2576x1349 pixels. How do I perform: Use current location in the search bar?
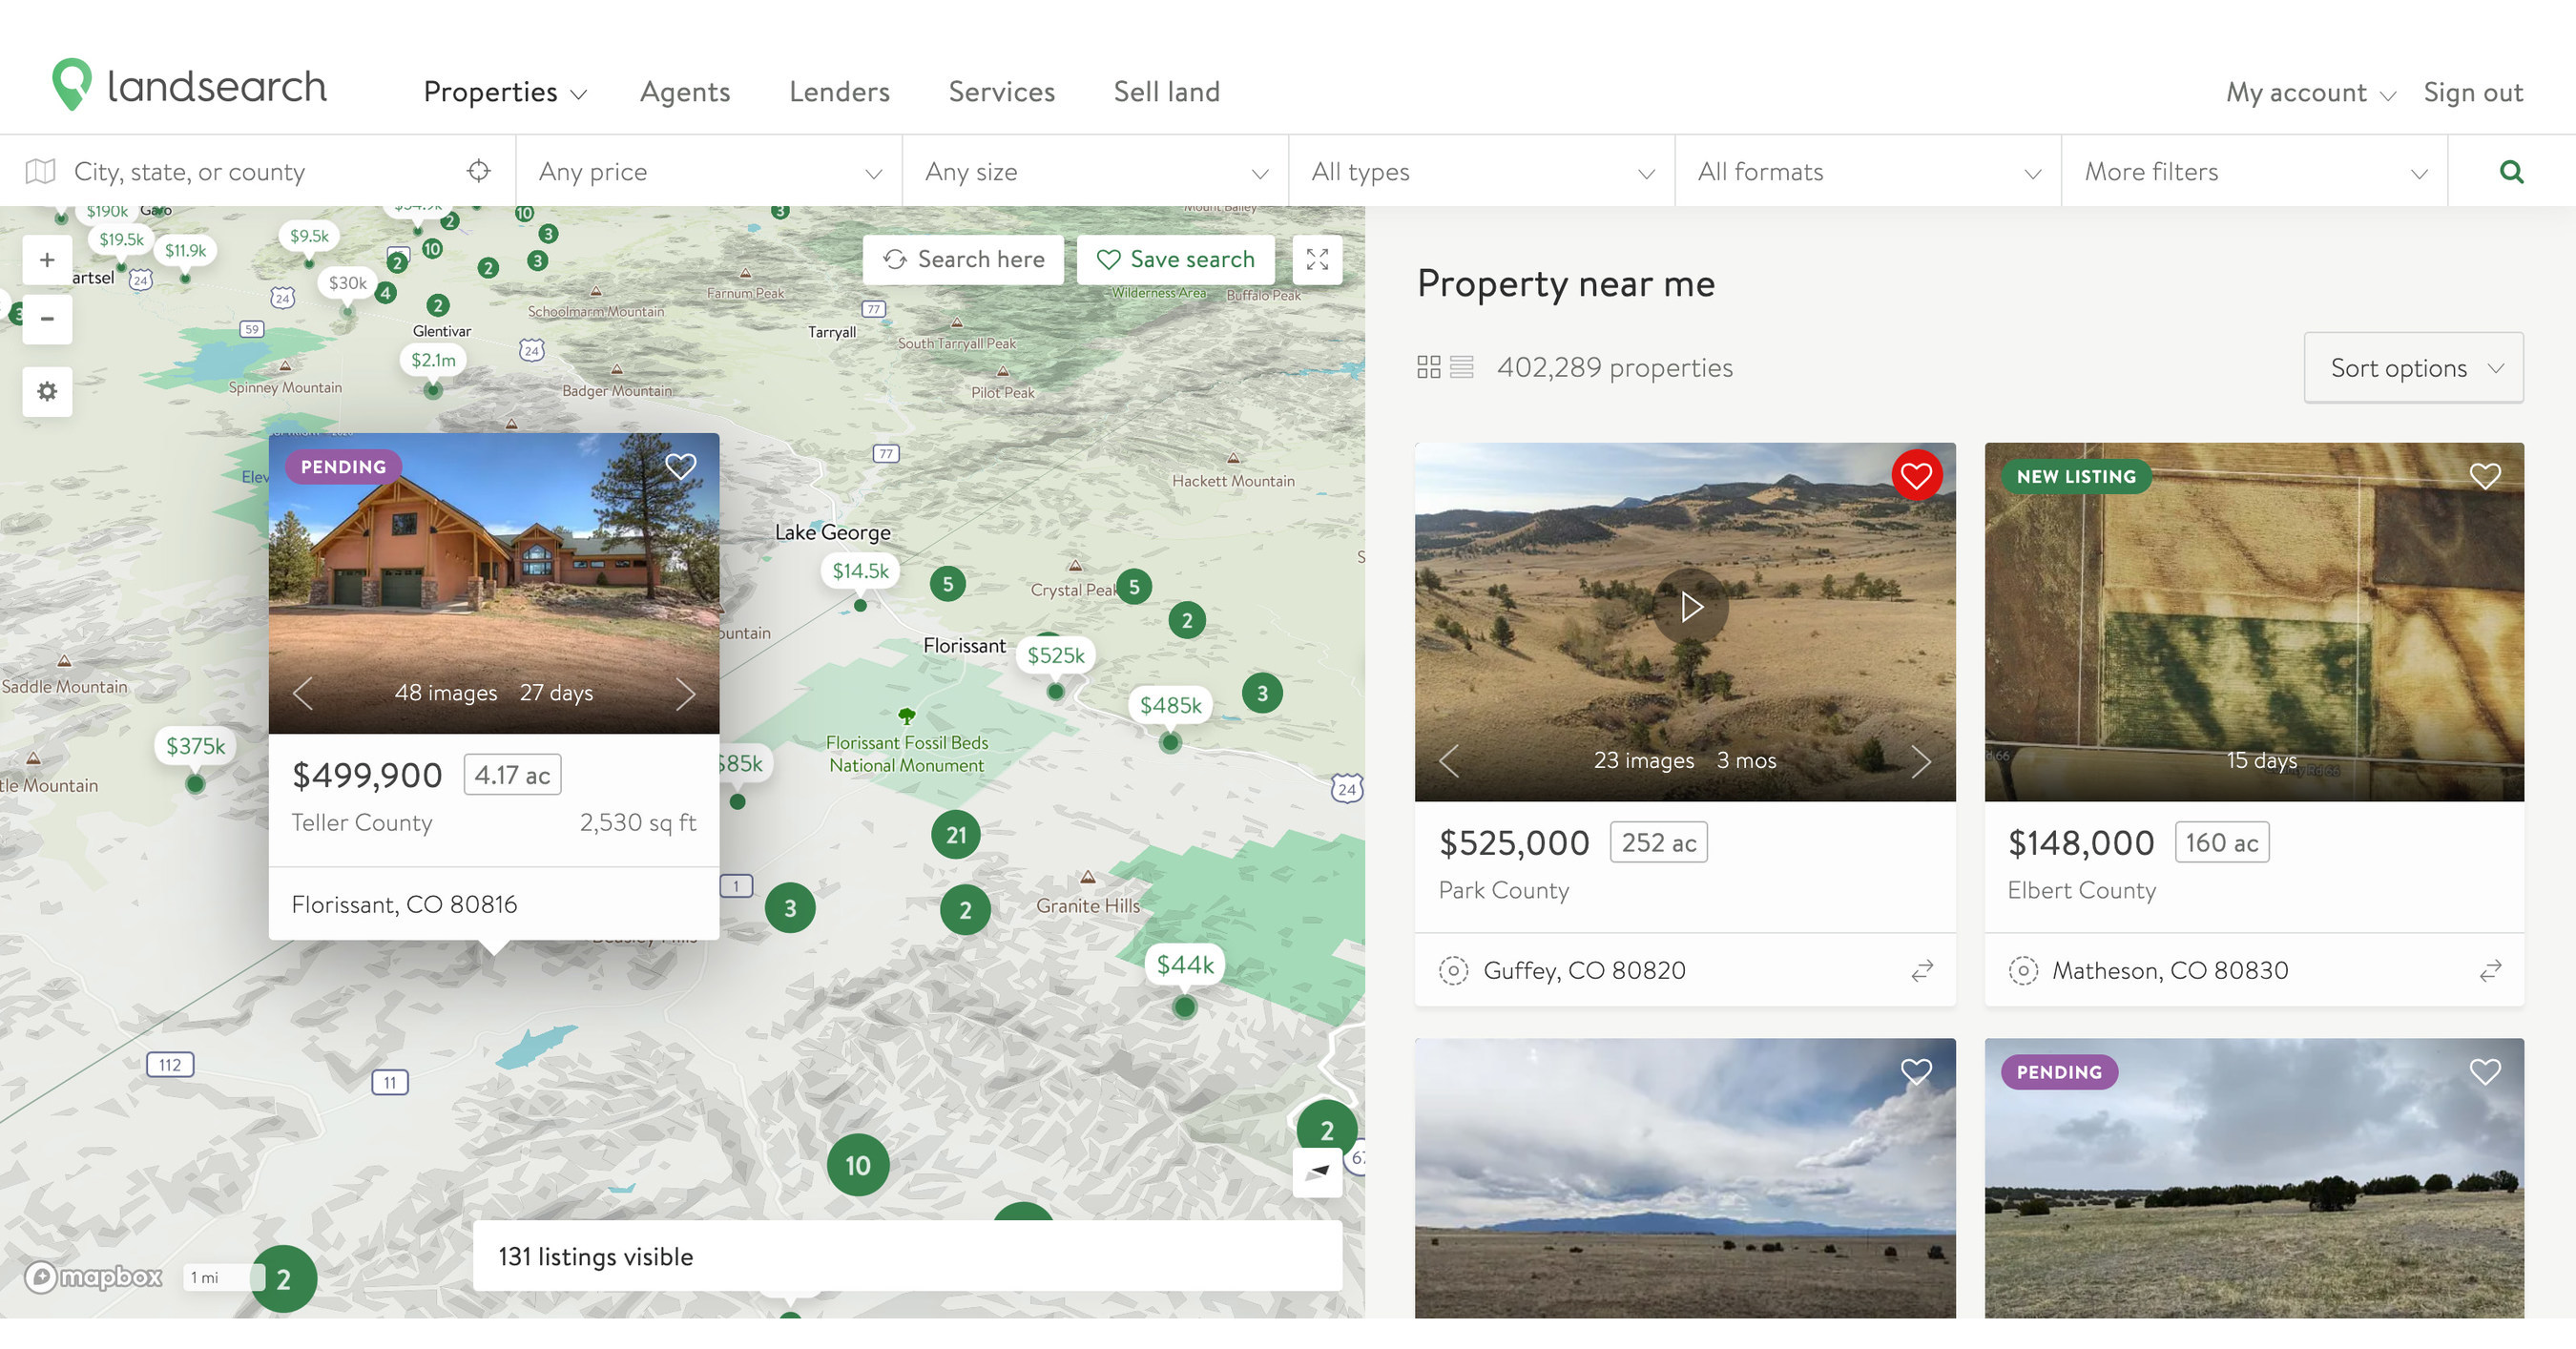point(479,171)
